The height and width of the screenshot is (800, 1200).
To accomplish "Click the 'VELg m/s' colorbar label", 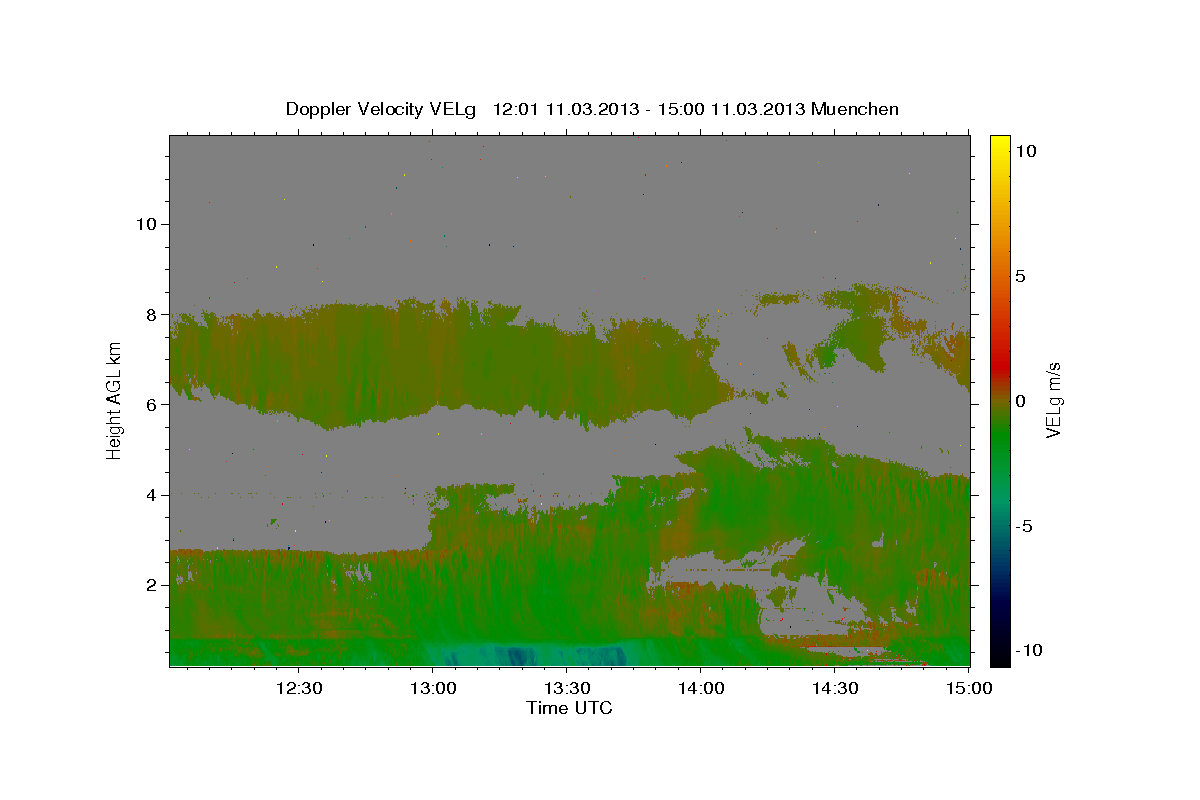I will (1053, 401).
